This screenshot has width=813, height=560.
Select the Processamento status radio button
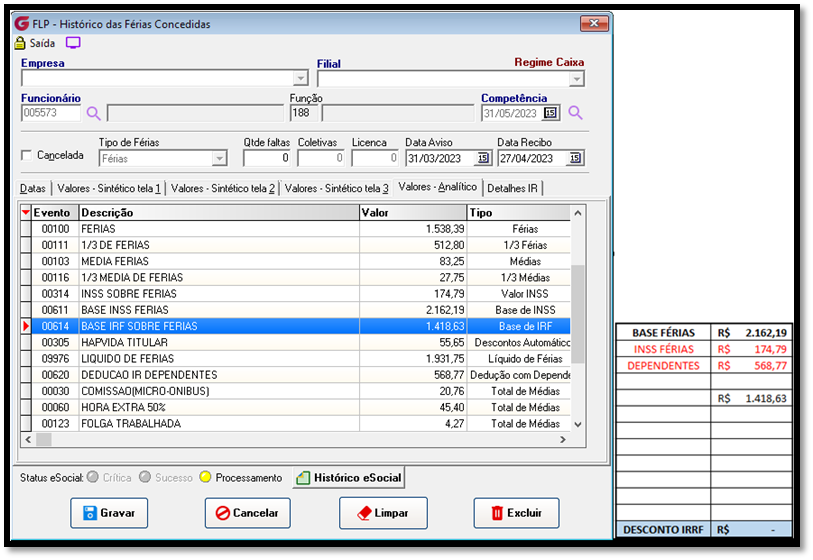tap(205, 477)
